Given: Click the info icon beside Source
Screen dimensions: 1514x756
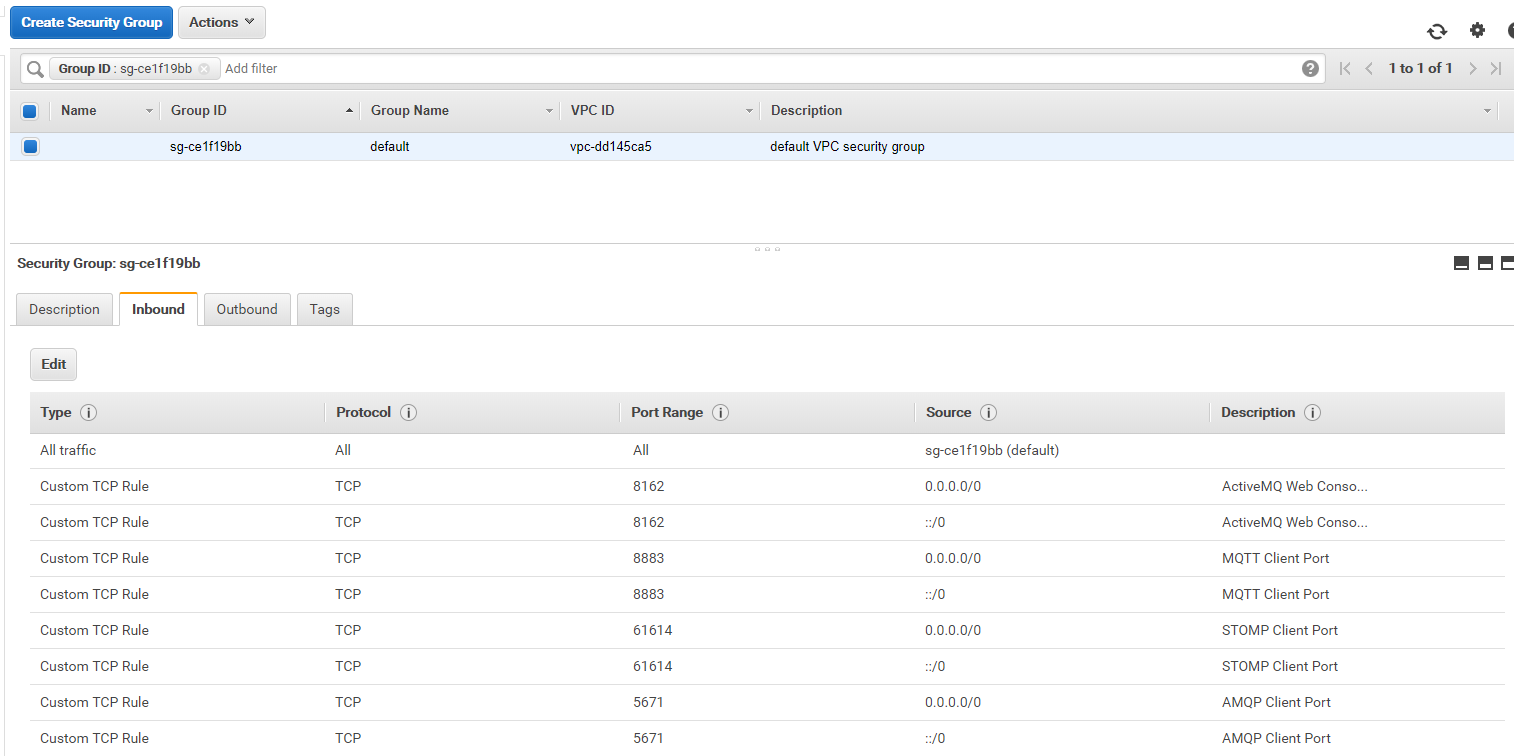Looking at the screenshot, I should [x=988, y=413].
